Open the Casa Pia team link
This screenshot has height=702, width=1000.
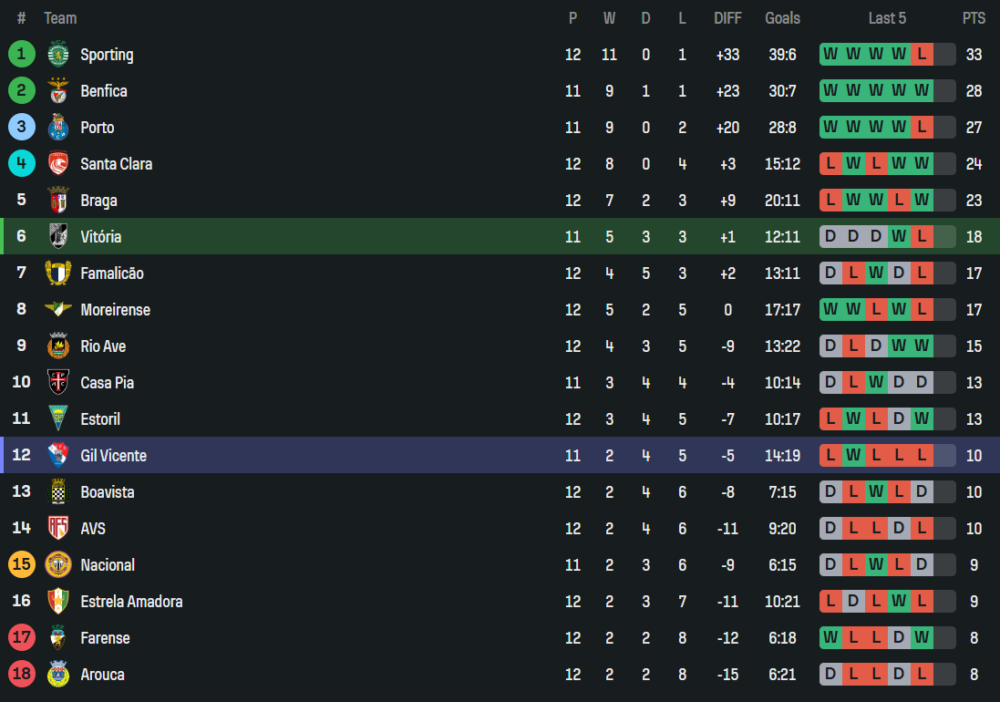[x=107, y=383]
